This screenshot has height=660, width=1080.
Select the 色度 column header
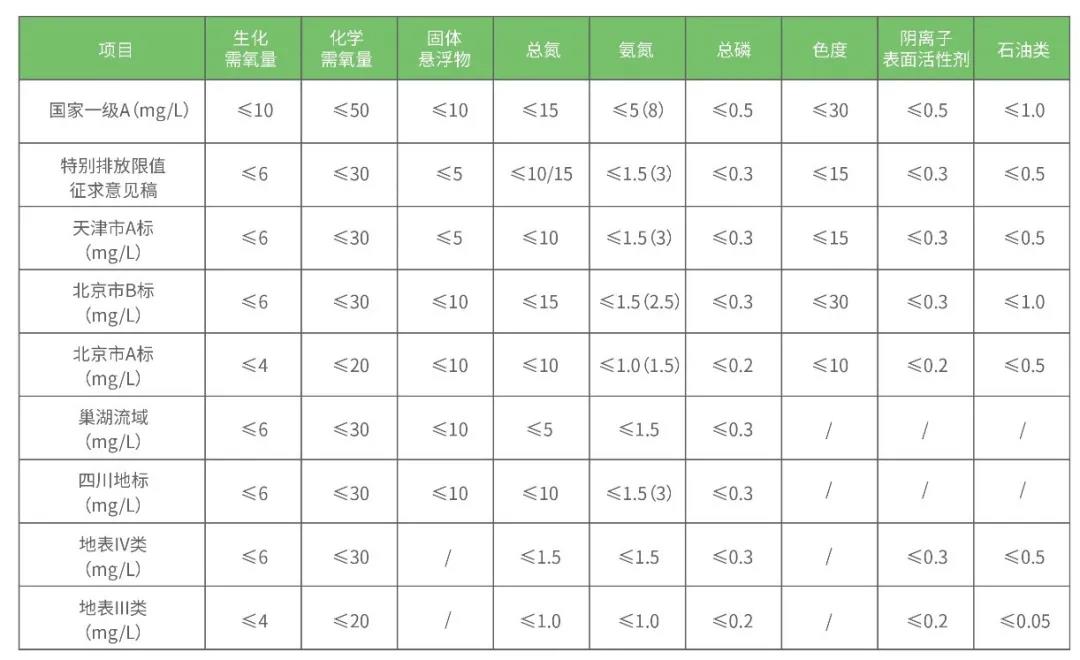tap(829, 49)
